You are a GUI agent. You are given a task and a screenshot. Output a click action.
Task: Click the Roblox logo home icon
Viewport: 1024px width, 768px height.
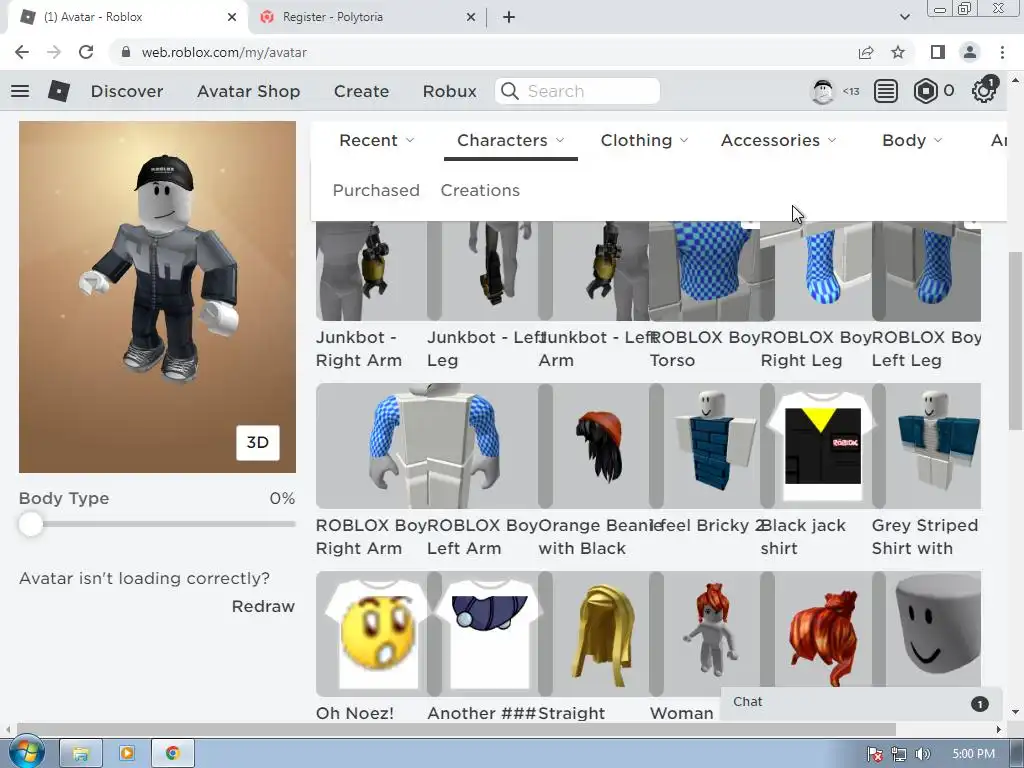click(59, 91)
